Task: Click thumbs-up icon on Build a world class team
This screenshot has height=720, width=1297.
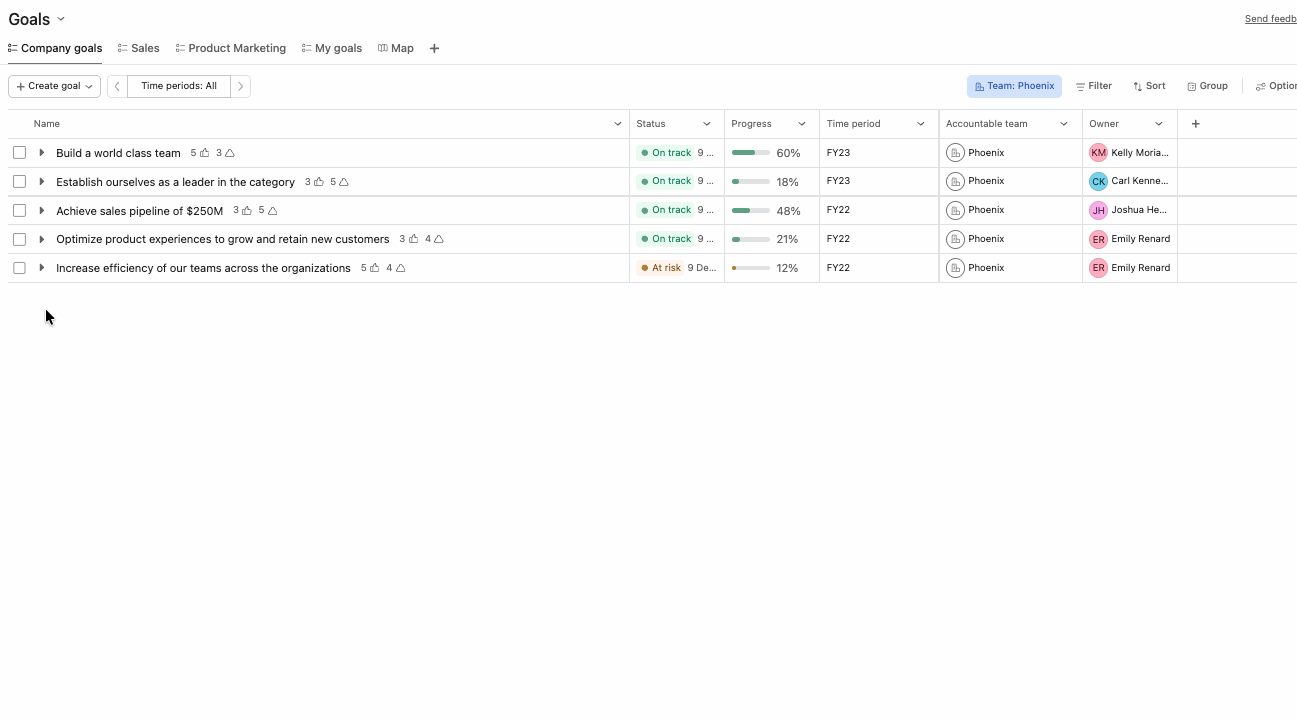Action: (x=205, y=153)
